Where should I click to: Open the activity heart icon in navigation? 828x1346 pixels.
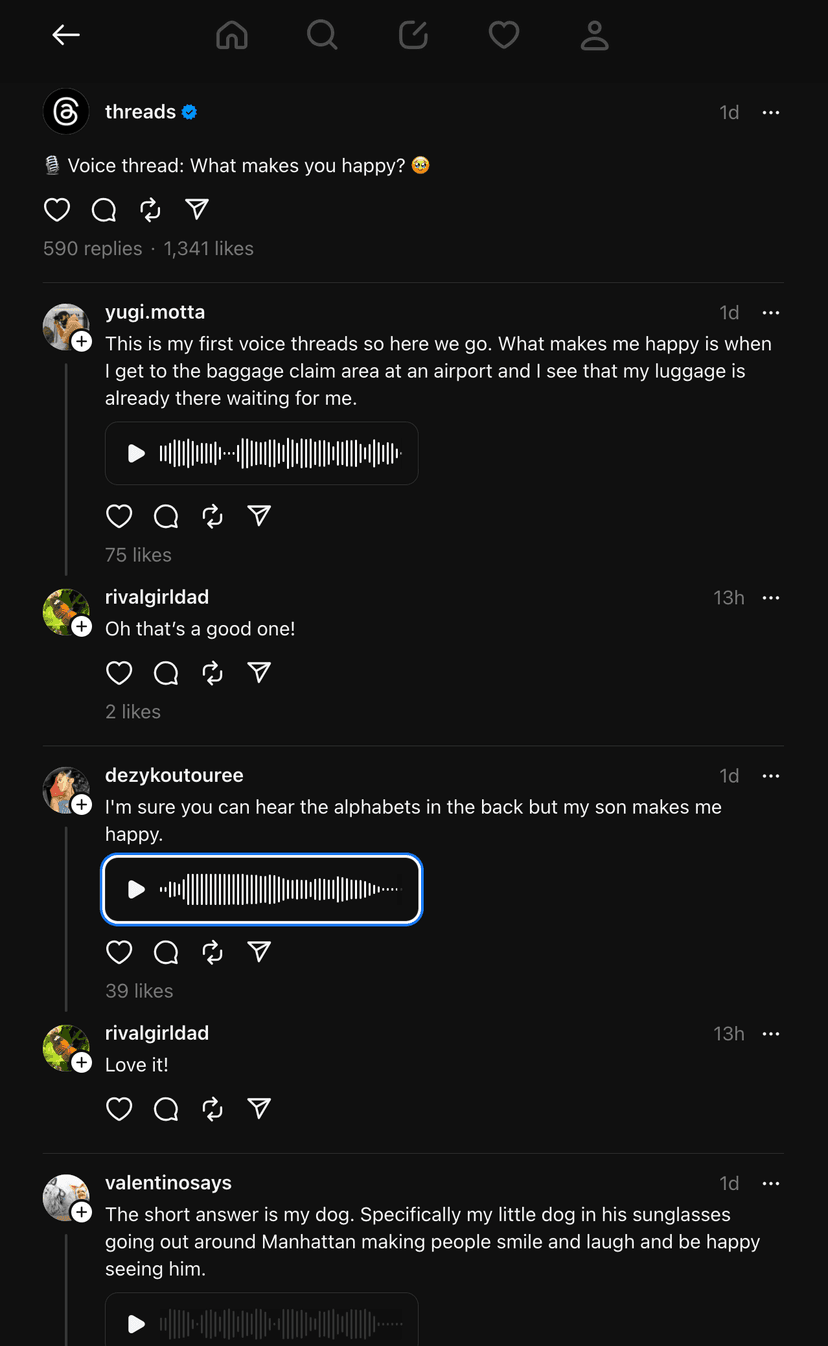[504, 35]
